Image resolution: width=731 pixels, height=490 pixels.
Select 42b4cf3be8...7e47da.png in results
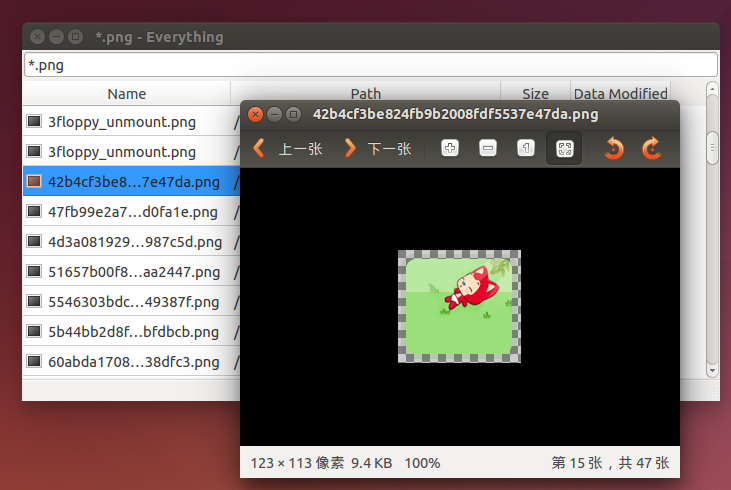coord(131,181)
